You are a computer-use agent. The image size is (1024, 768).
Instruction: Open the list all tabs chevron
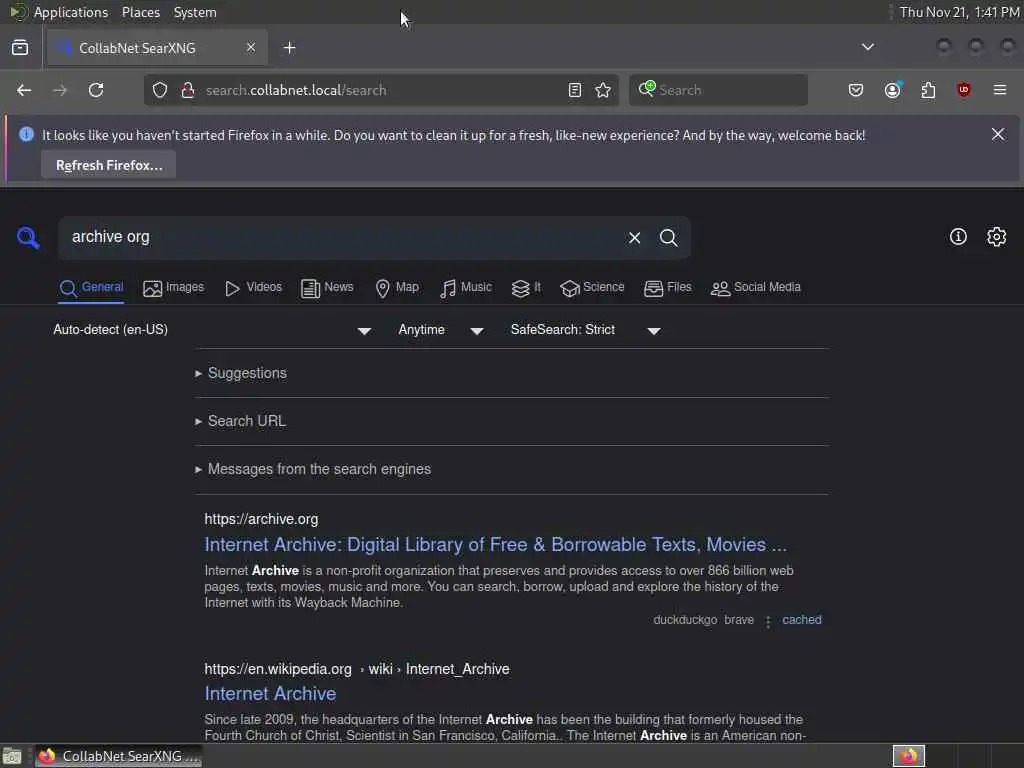click(868, 47)
